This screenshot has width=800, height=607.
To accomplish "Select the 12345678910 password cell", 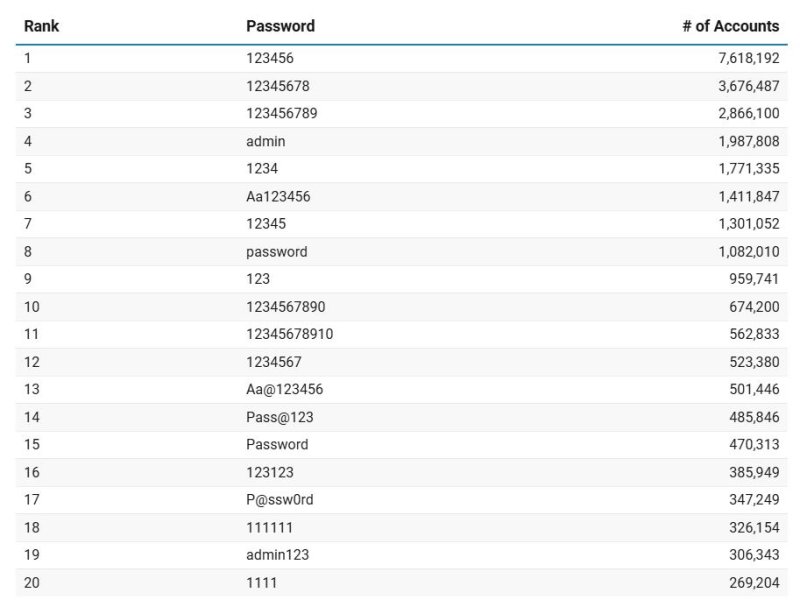I will (289, 334).
